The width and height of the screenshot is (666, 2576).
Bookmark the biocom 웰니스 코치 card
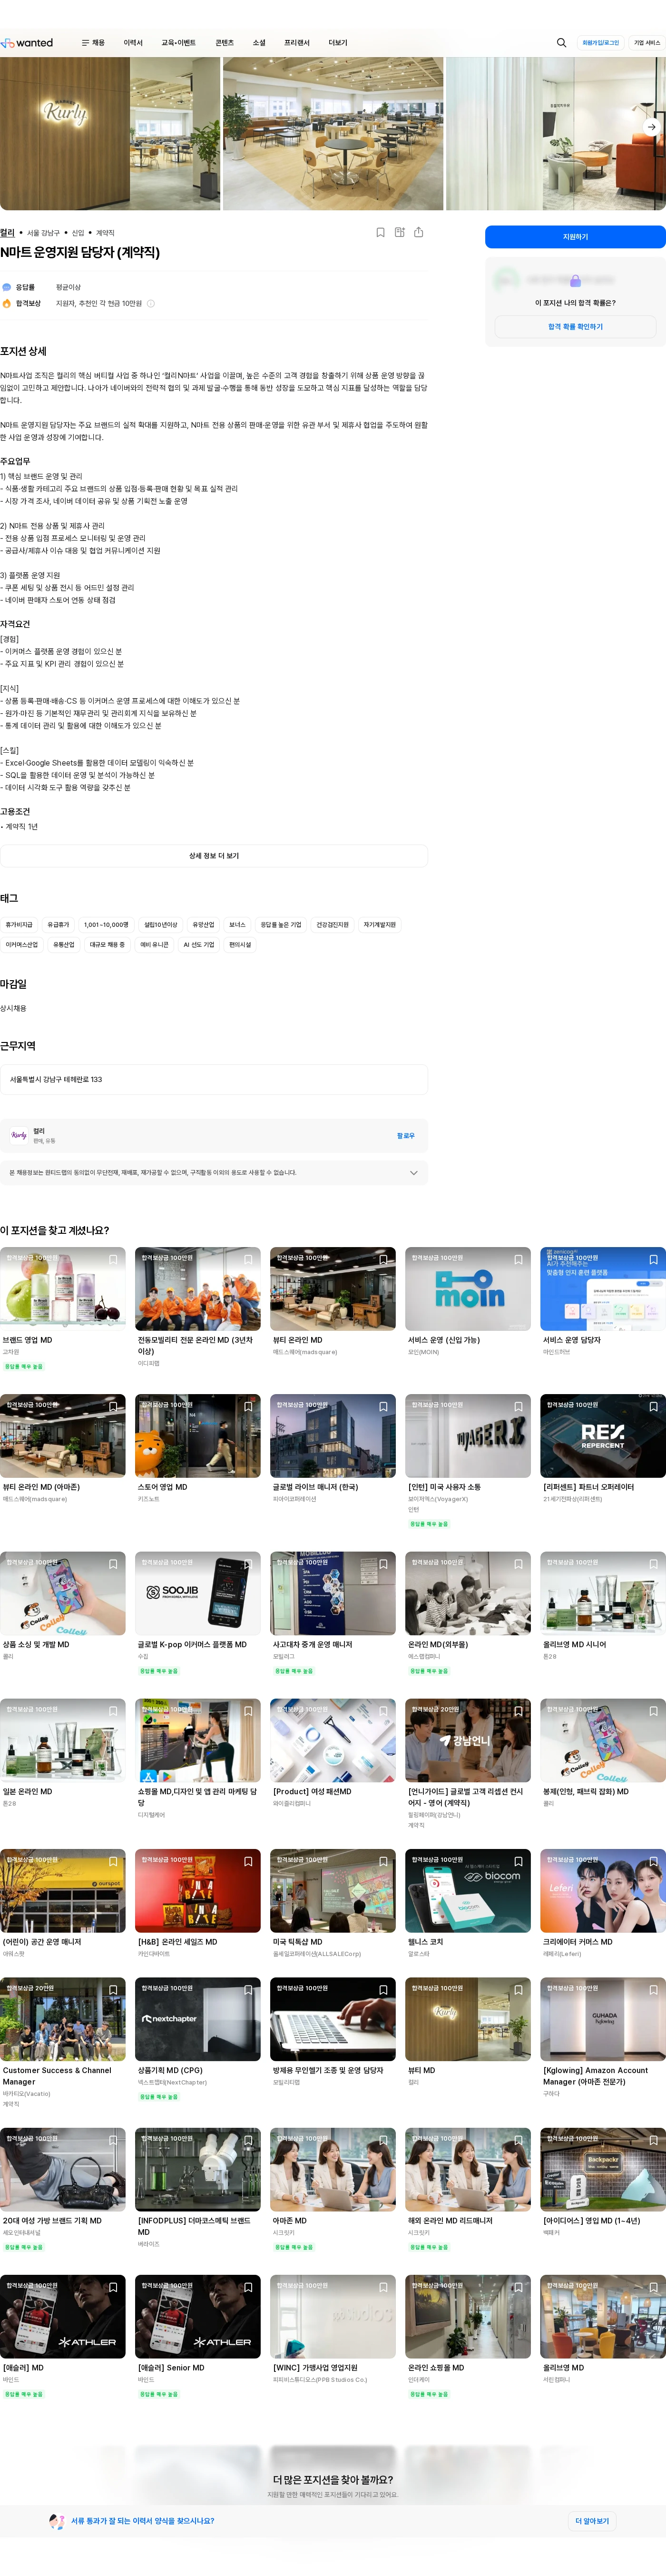point(518,1862)
